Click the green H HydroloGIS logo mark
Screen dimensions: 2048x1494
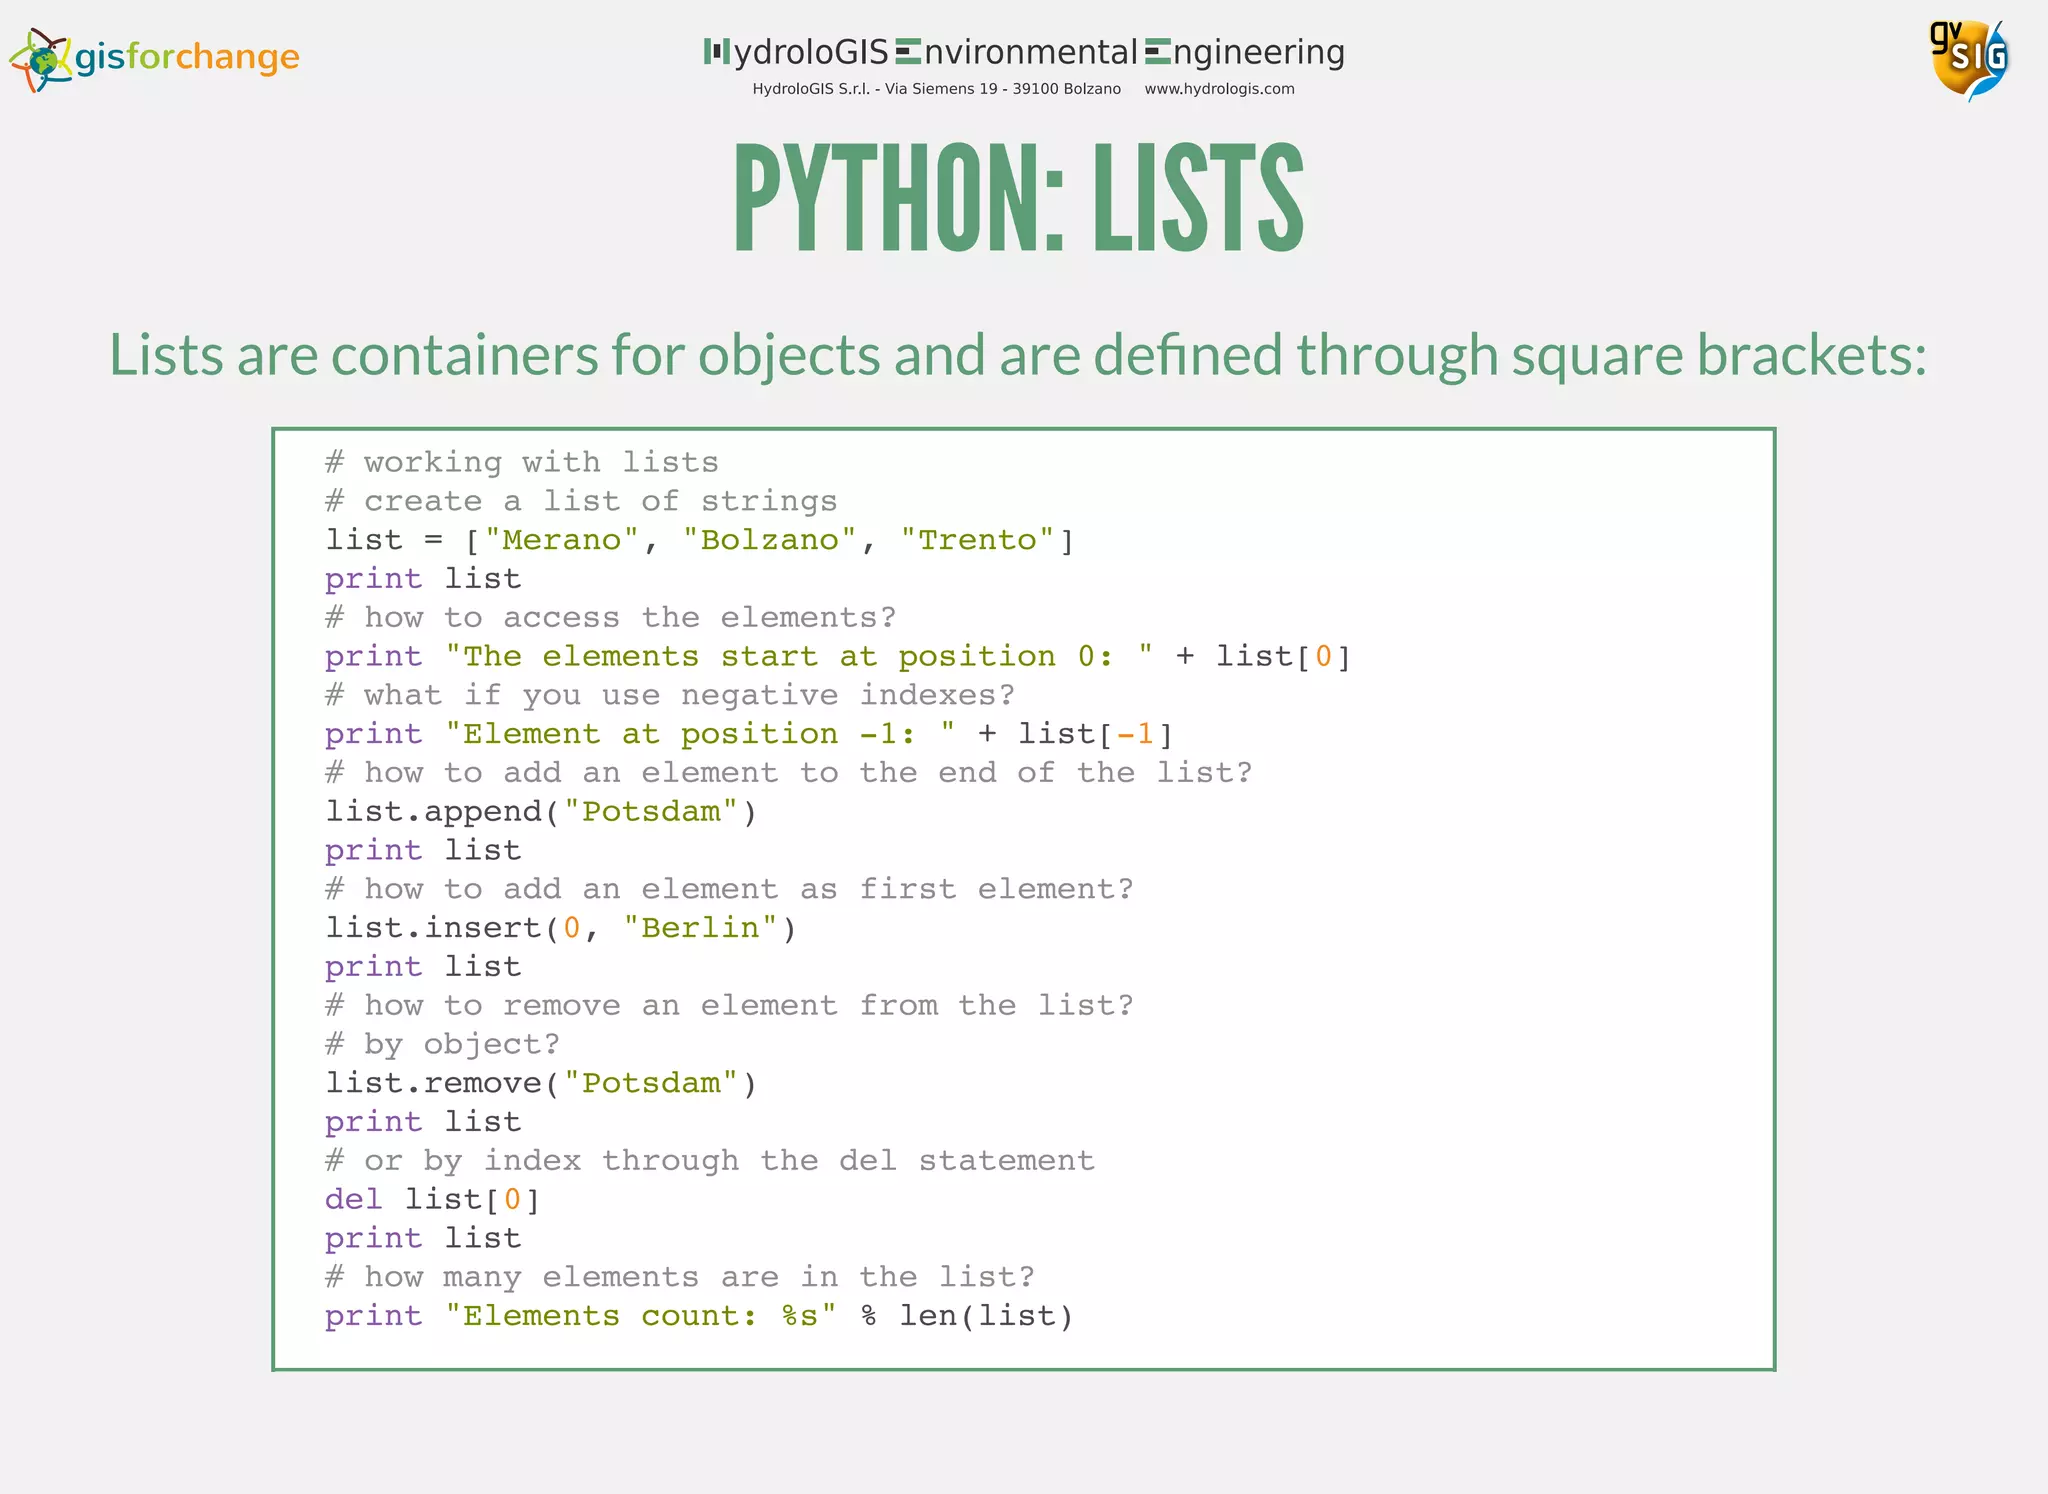(x=716, y=51)
